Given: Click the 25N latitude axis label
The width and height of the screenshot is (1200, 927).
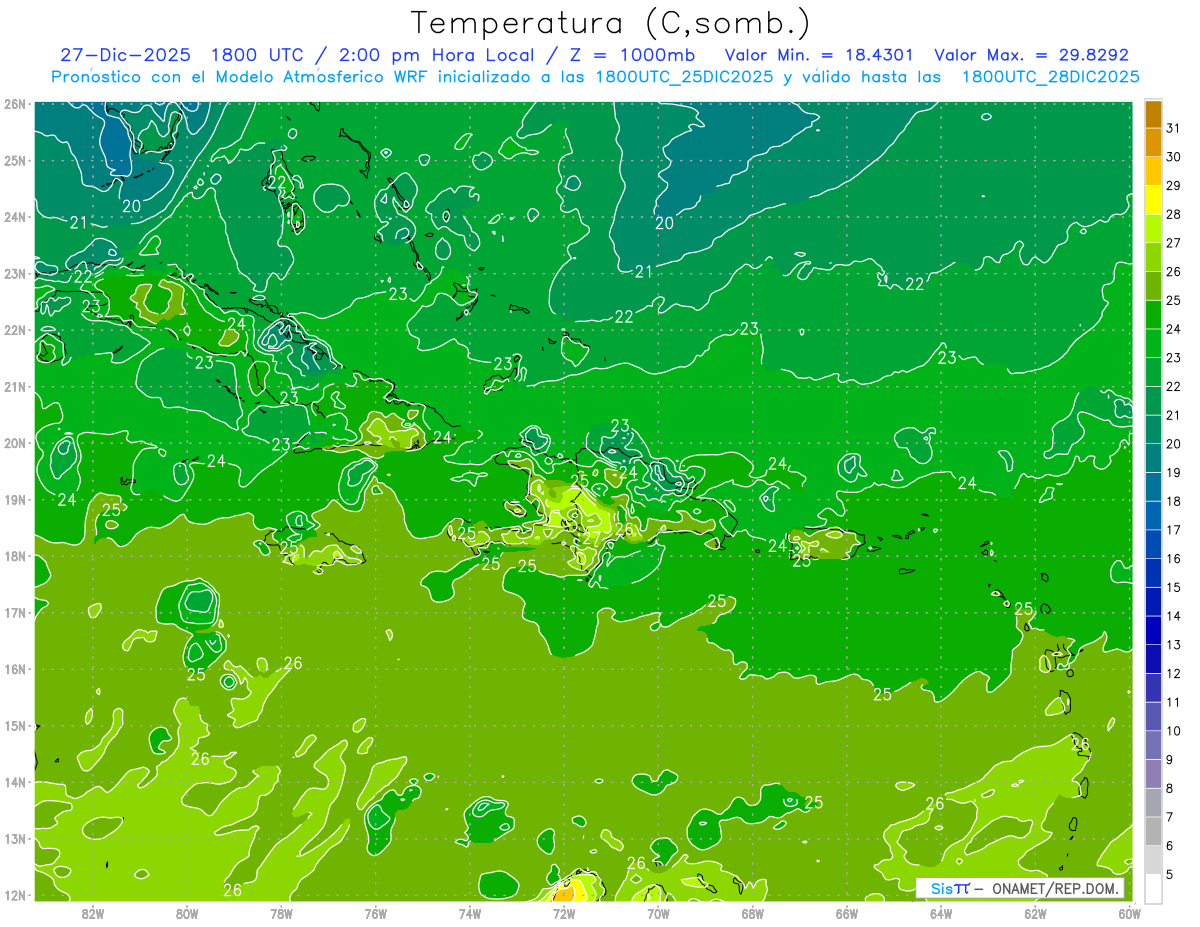Looking at the screenshot, I should (x=15, y=160).
